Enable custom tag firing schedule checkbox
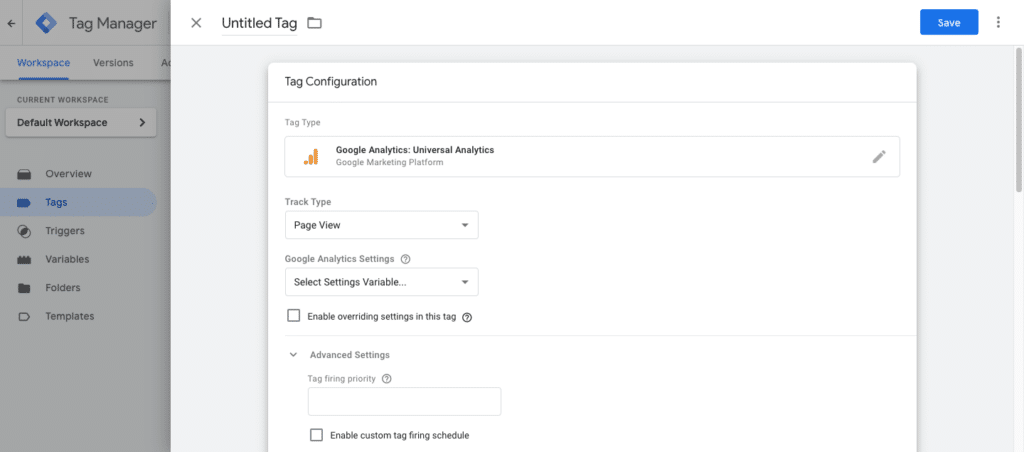 click(316, 435)
